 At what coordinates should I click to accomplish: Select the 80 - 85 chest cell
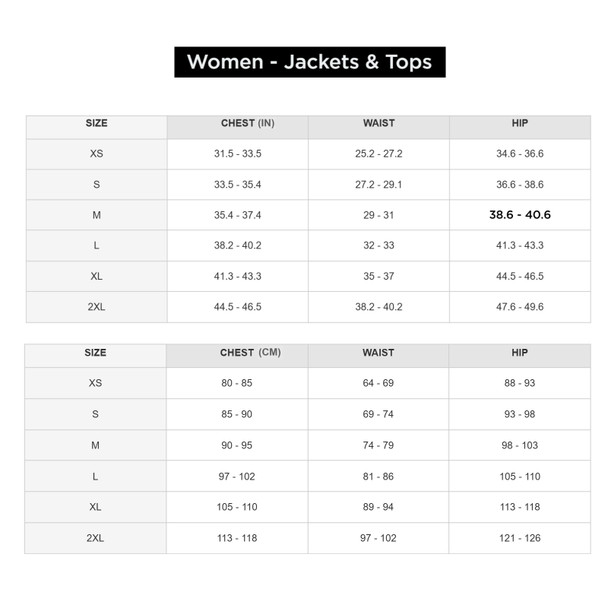click(237, 383)
